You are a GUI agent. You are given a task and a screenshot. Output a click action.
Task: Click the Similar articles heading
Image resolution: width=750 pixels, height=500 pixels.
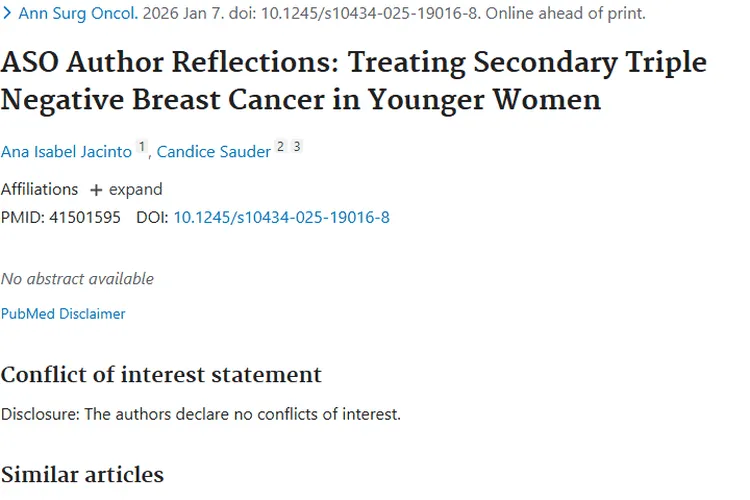click(82, 473)
